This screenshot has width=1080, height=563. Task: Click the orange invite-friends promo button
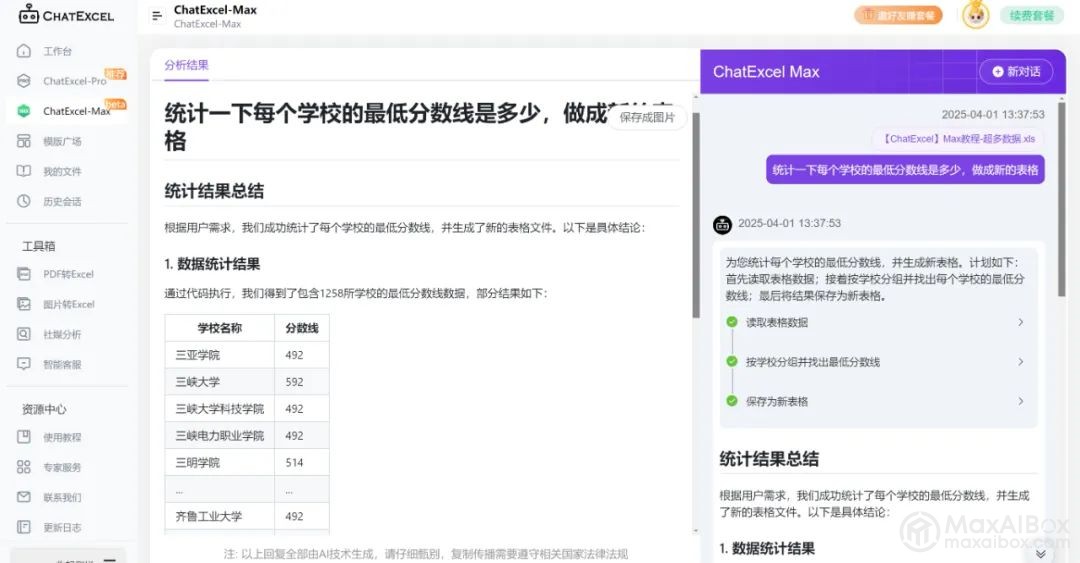tap(898, 15)
